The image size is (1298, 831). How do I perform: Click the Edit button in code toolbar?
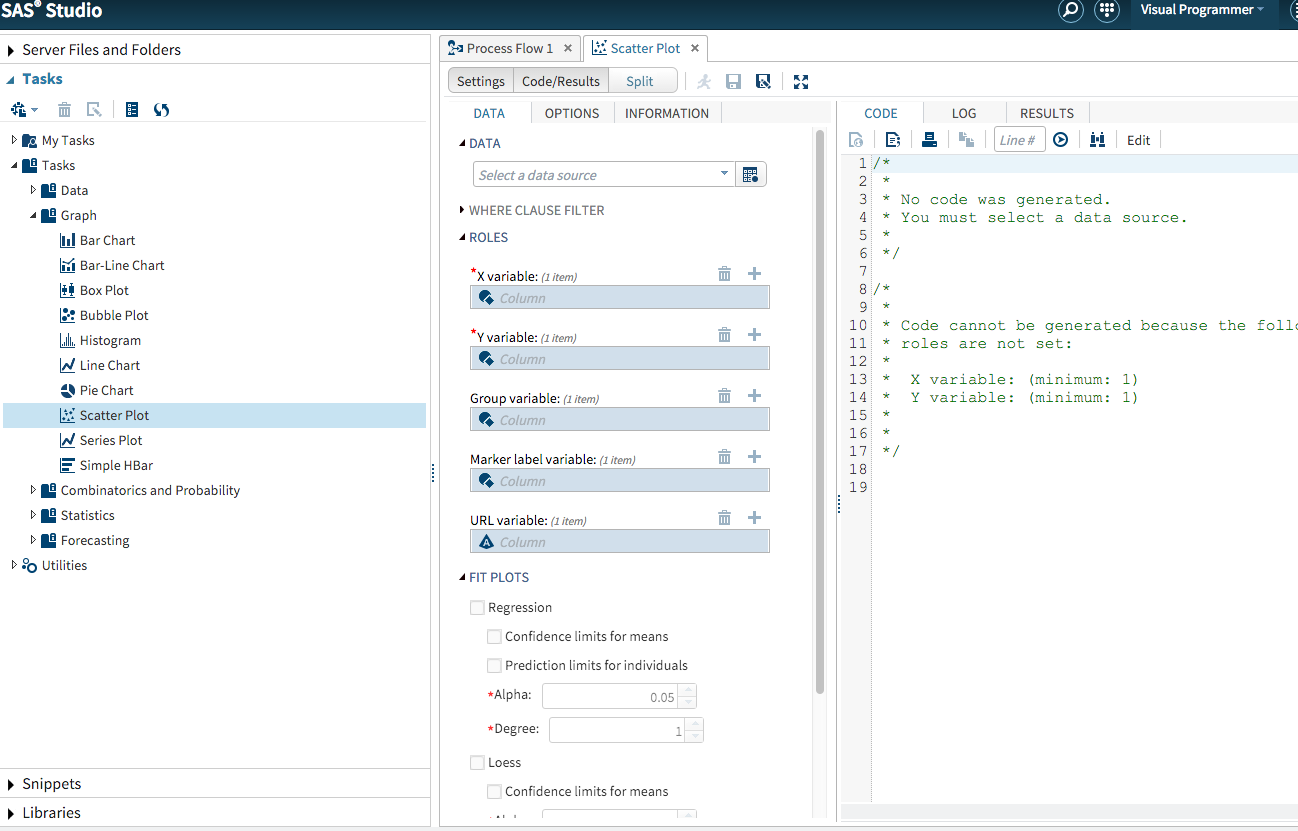coord(1138,140)
